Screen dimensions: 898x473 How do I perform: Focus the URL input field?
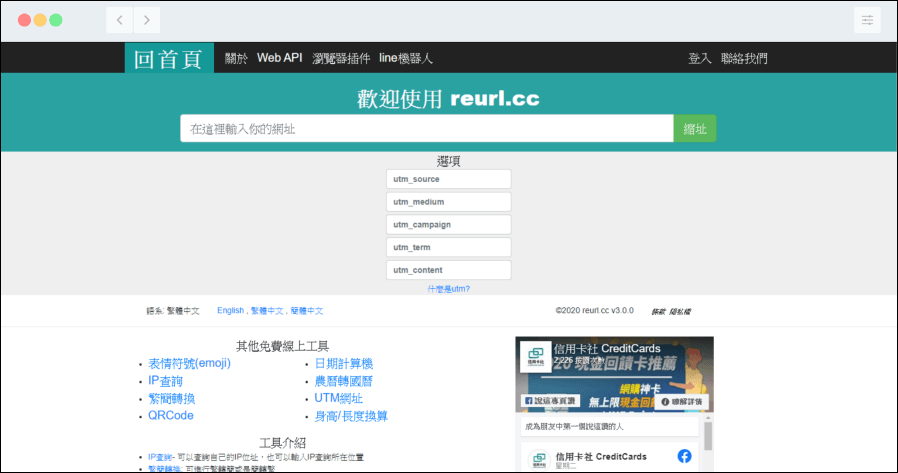[427, 128]
